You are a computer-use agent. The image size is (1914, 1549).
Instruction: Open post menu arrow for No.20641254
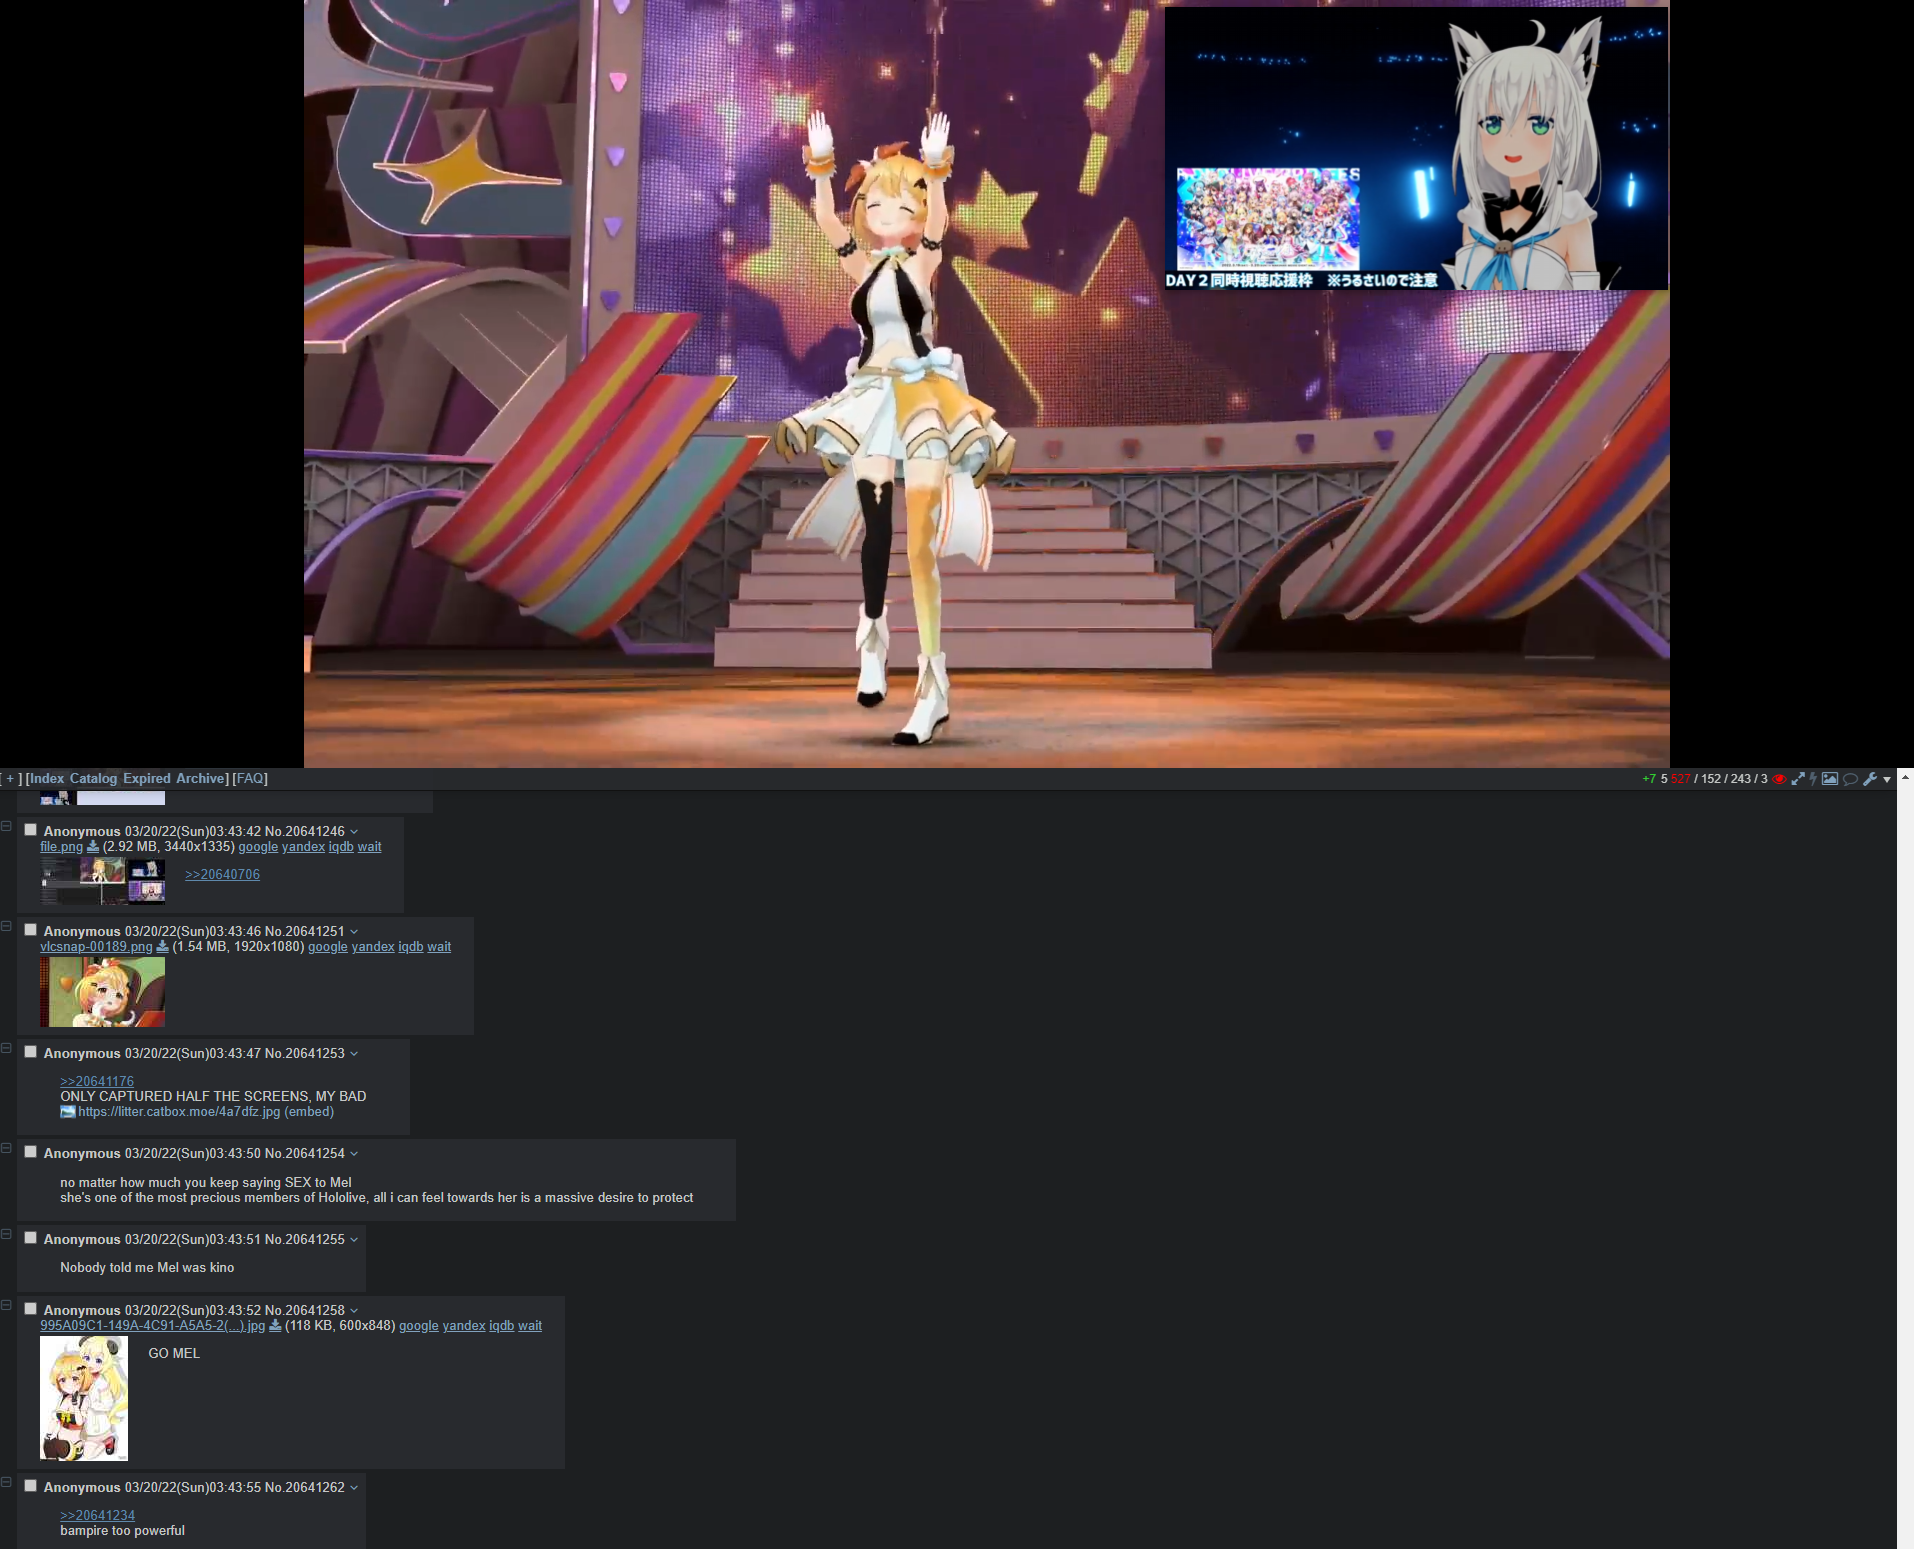(354, 1154)
